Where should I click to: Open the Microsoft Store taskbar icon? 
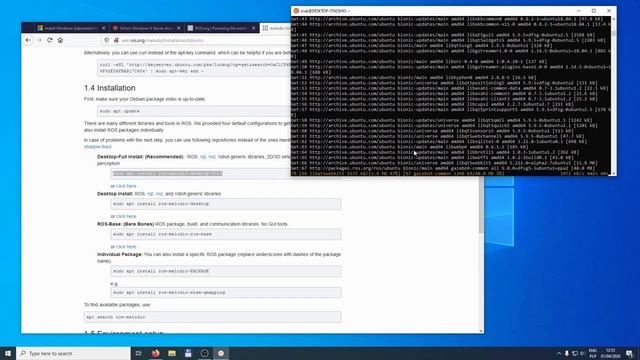[188, 353]
